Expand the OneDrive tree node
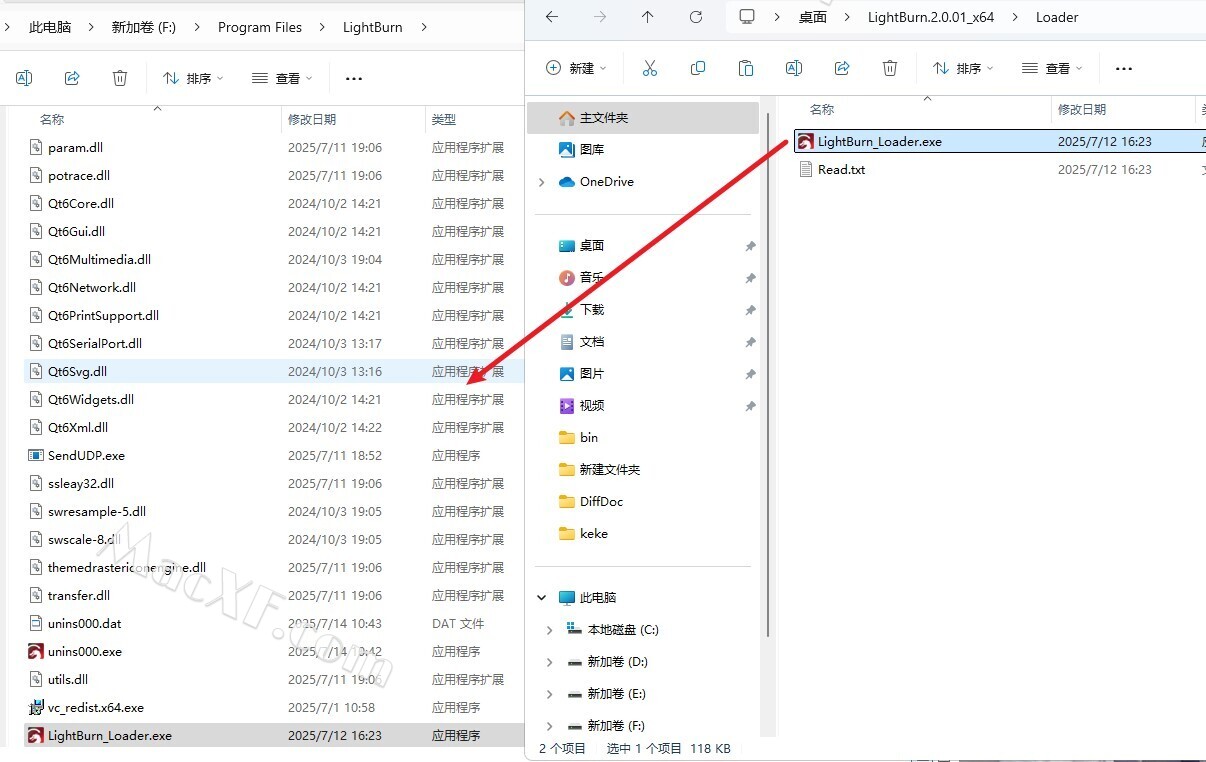This screenshot has height=762, width=1206. (x=542, y=182)
